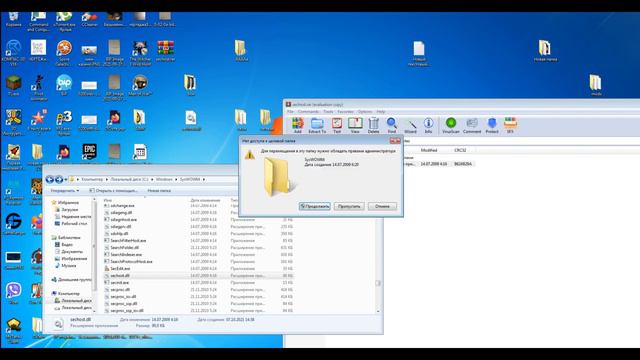
Task: Open the Корзина recycle bin desktop icon
Action: coord(13,20)
